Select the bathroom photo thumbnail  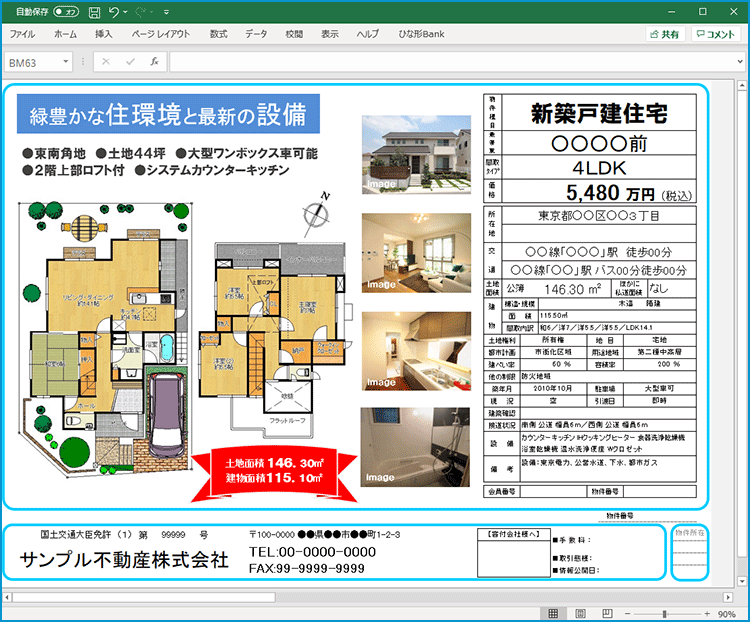click(x=415, y=447)
